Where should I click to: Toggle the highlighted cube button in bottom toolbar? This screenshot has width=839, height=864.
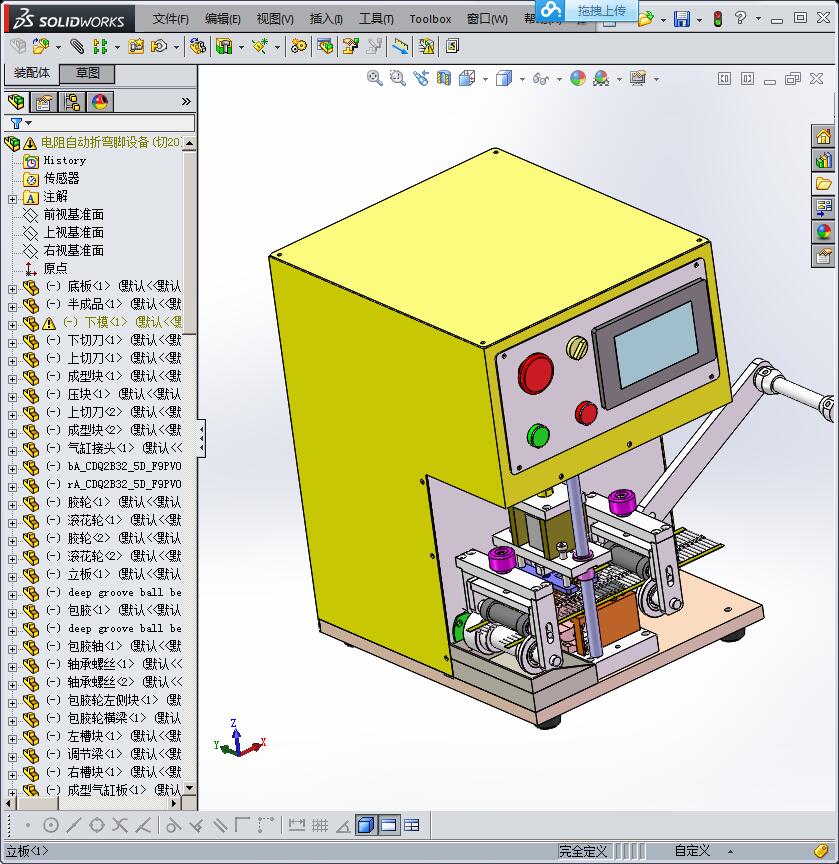366,825
